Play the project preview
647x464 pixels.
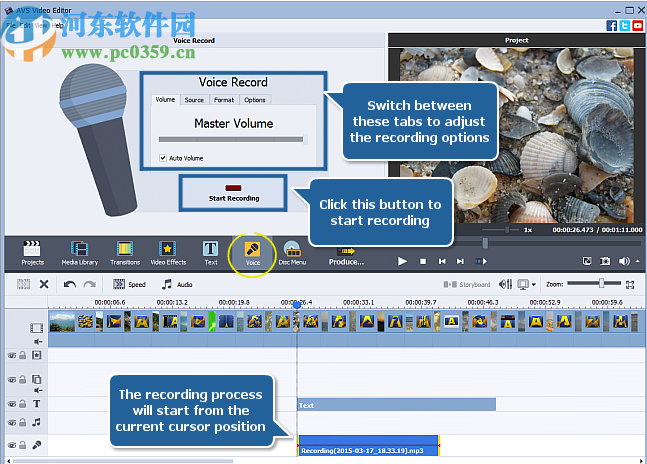[402, 261]
